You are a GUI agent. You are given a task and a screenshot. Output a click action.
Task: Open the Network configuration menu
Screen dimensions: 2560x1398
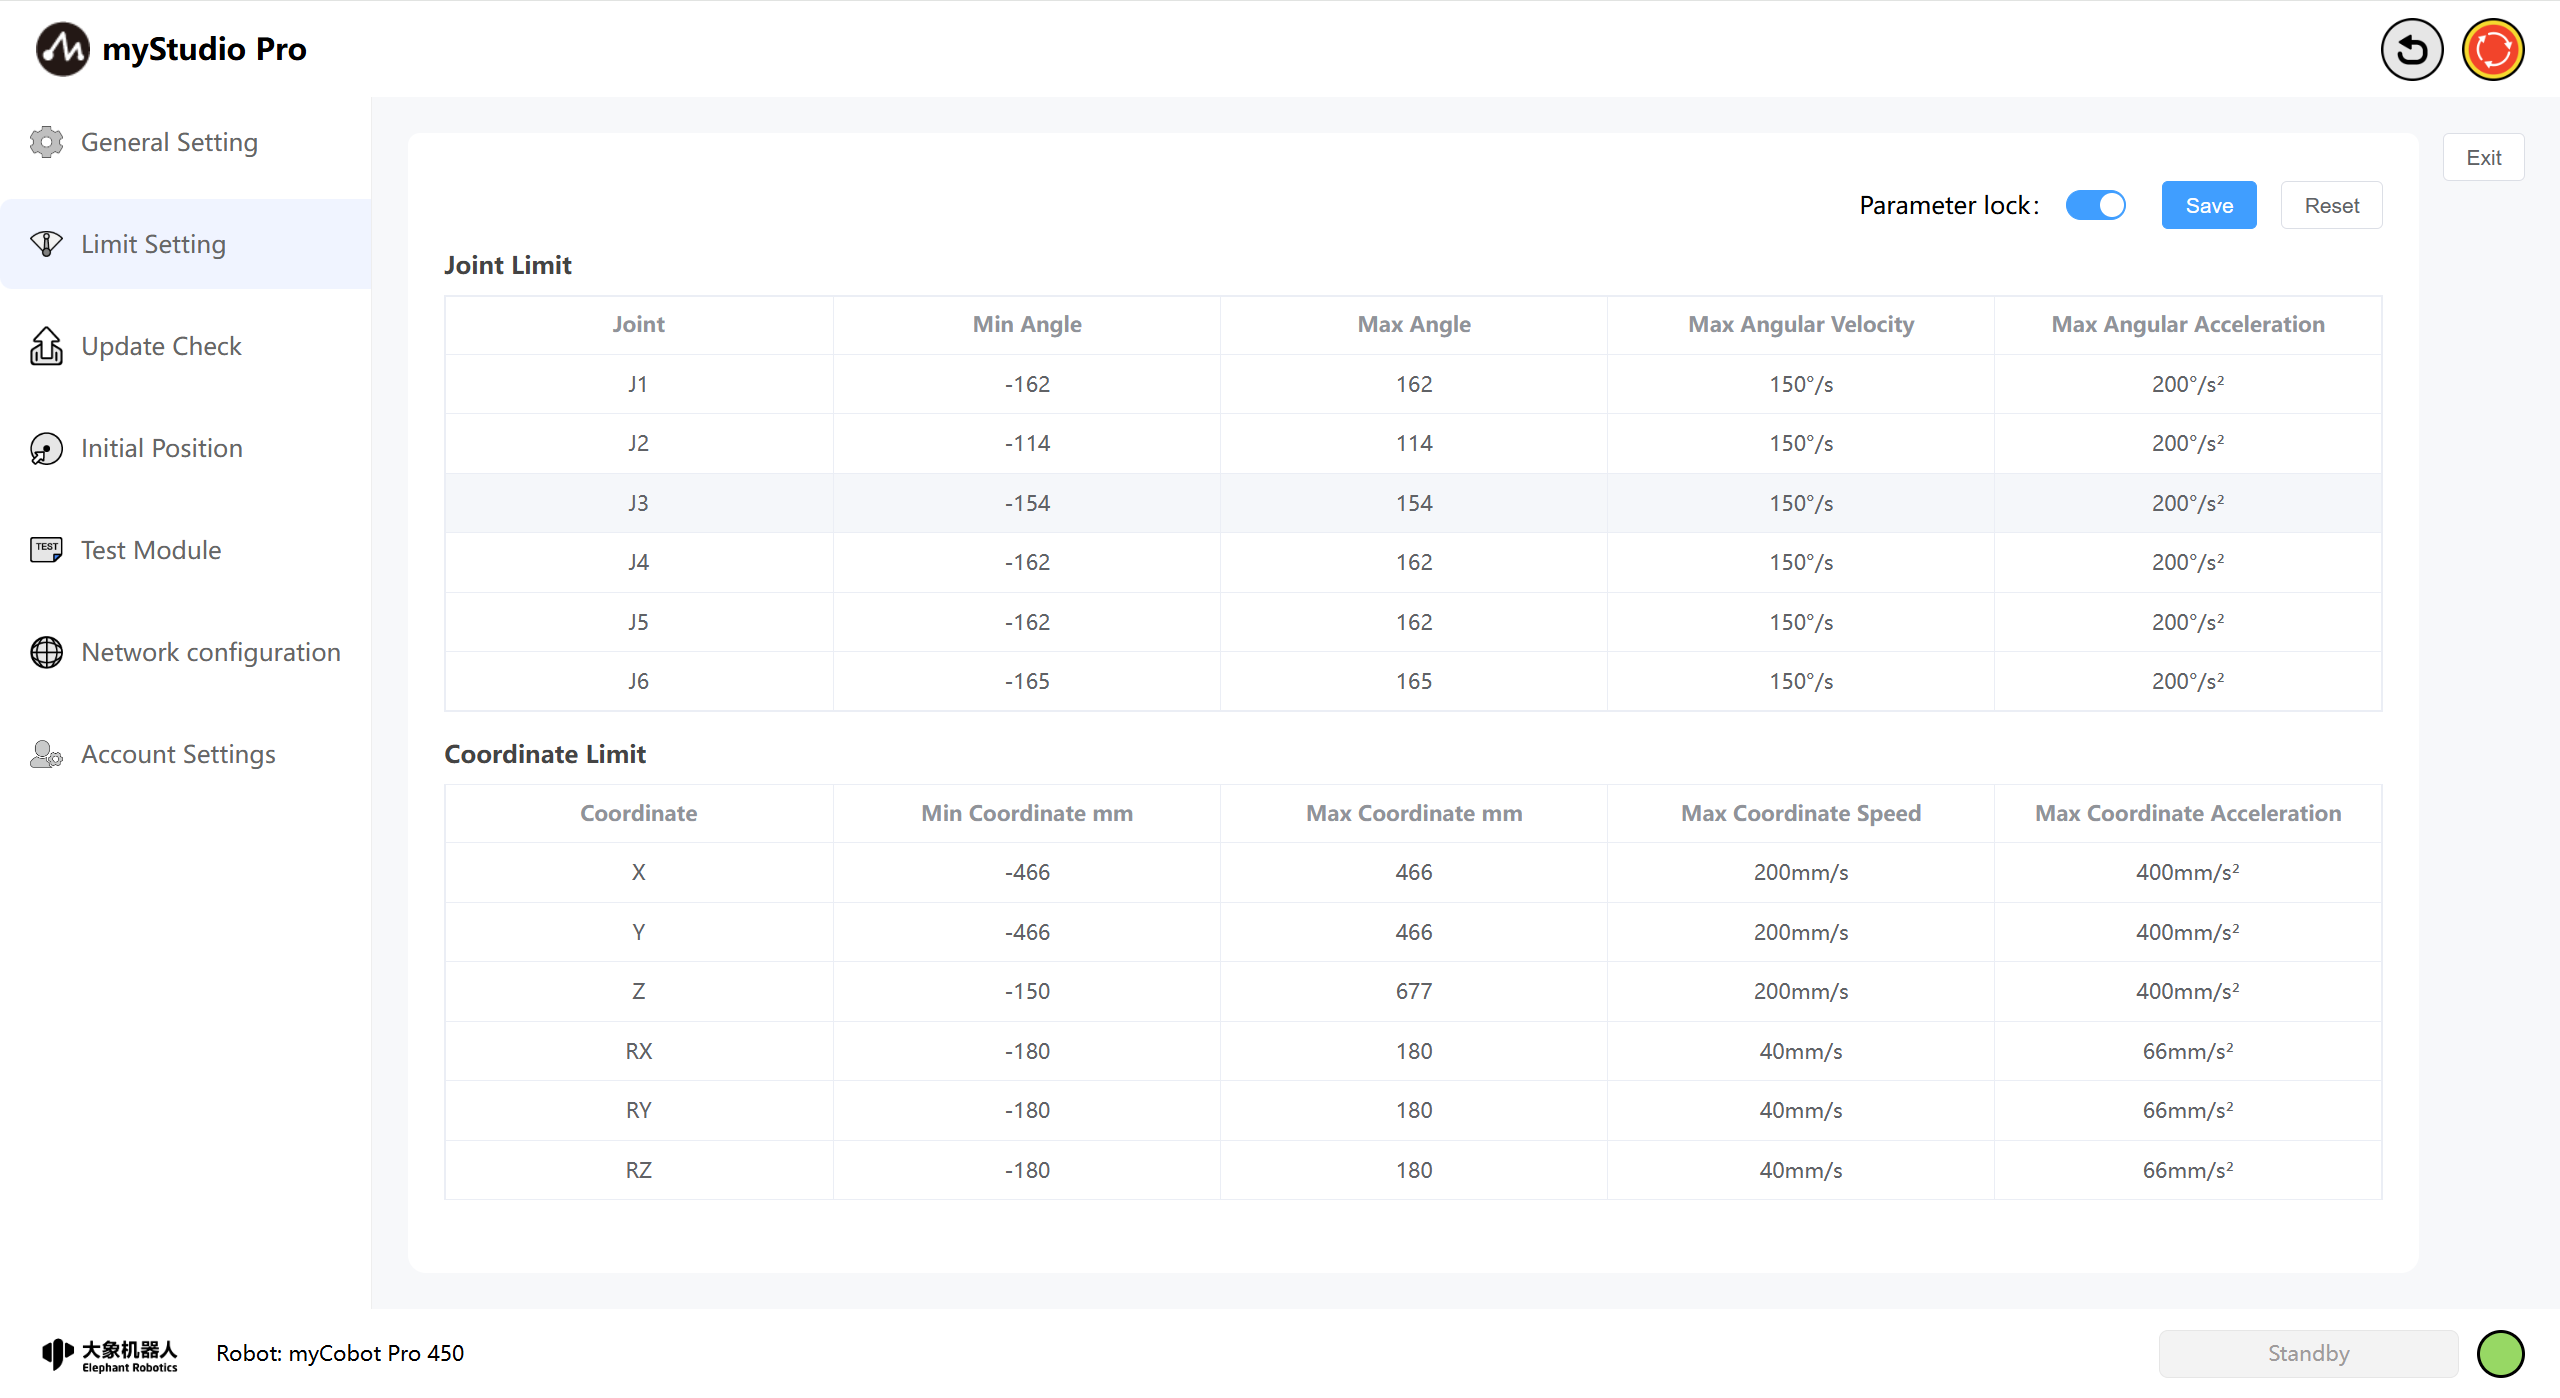[210, 652]
